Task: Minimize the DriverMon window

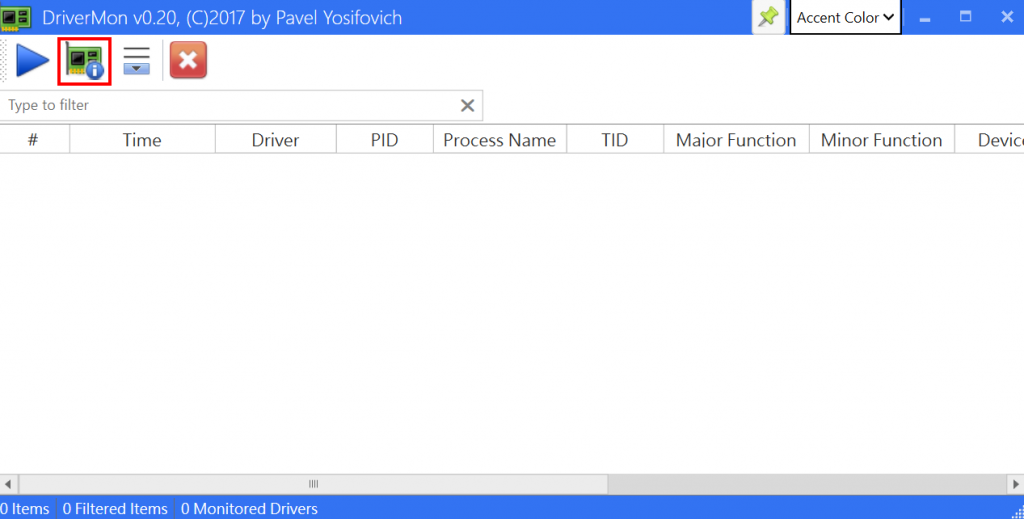Action: pos(925,18)
